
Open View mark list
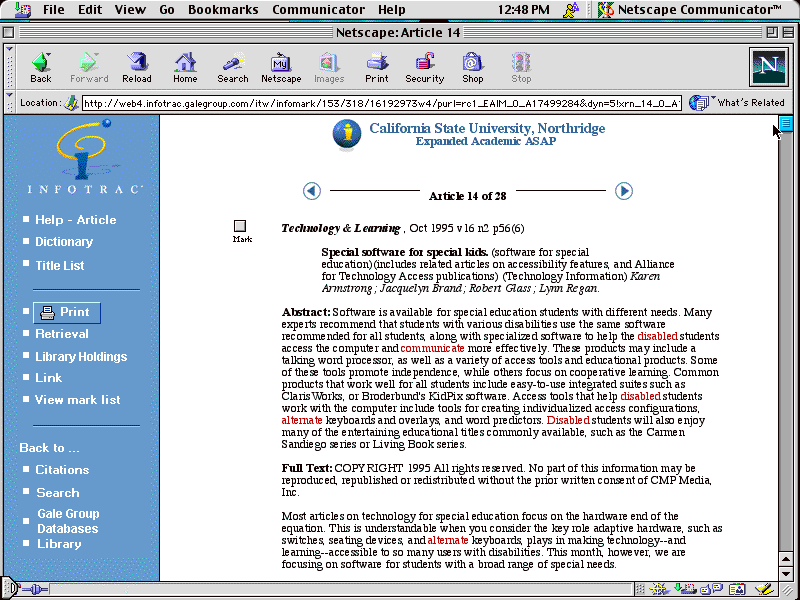[78, 400]
